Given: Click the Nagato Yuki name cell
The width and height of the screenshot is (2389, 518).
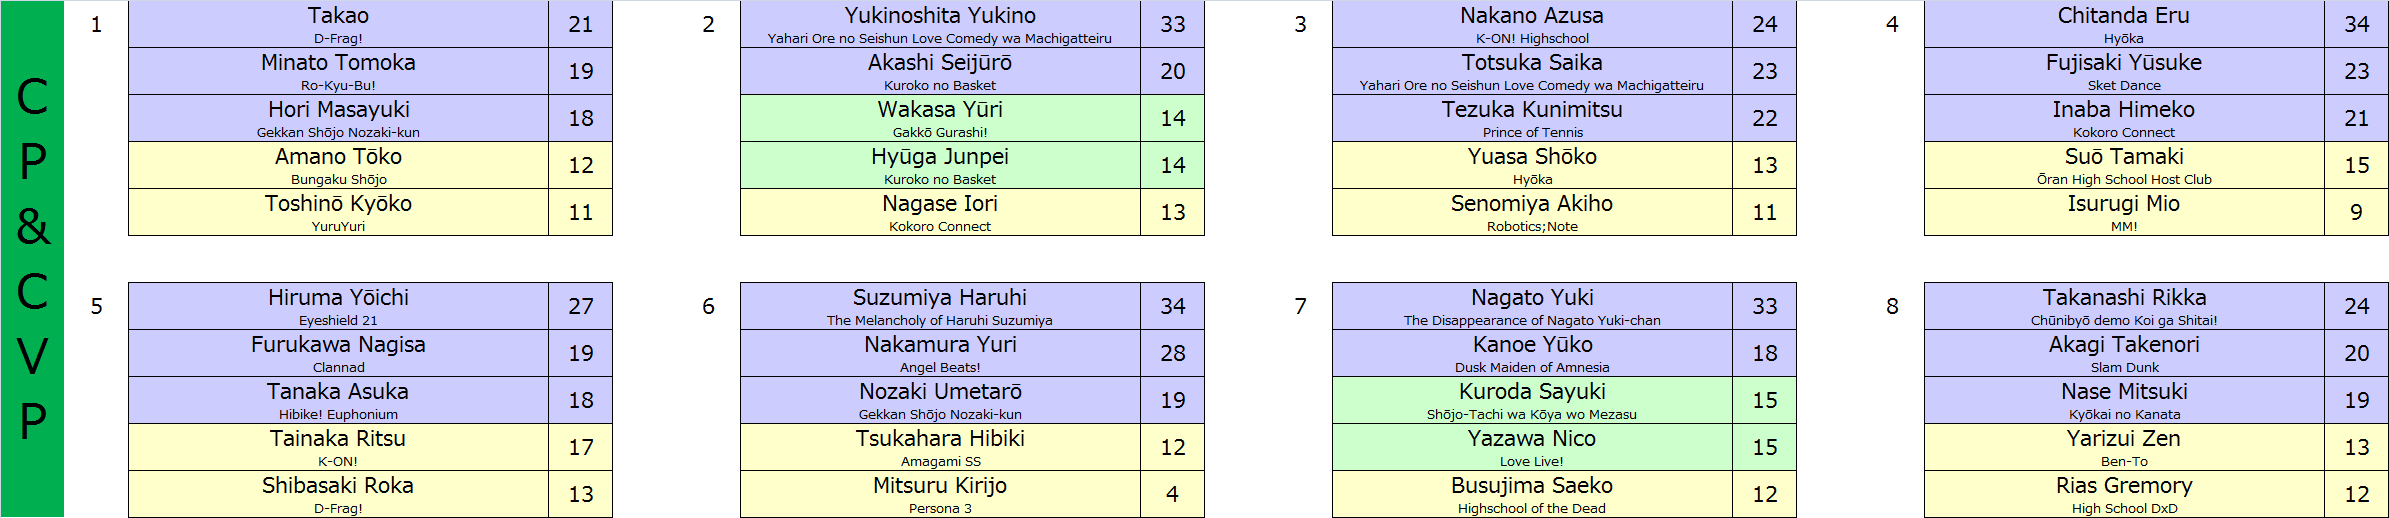Looking at the screenshot, I should point(1532,306).
